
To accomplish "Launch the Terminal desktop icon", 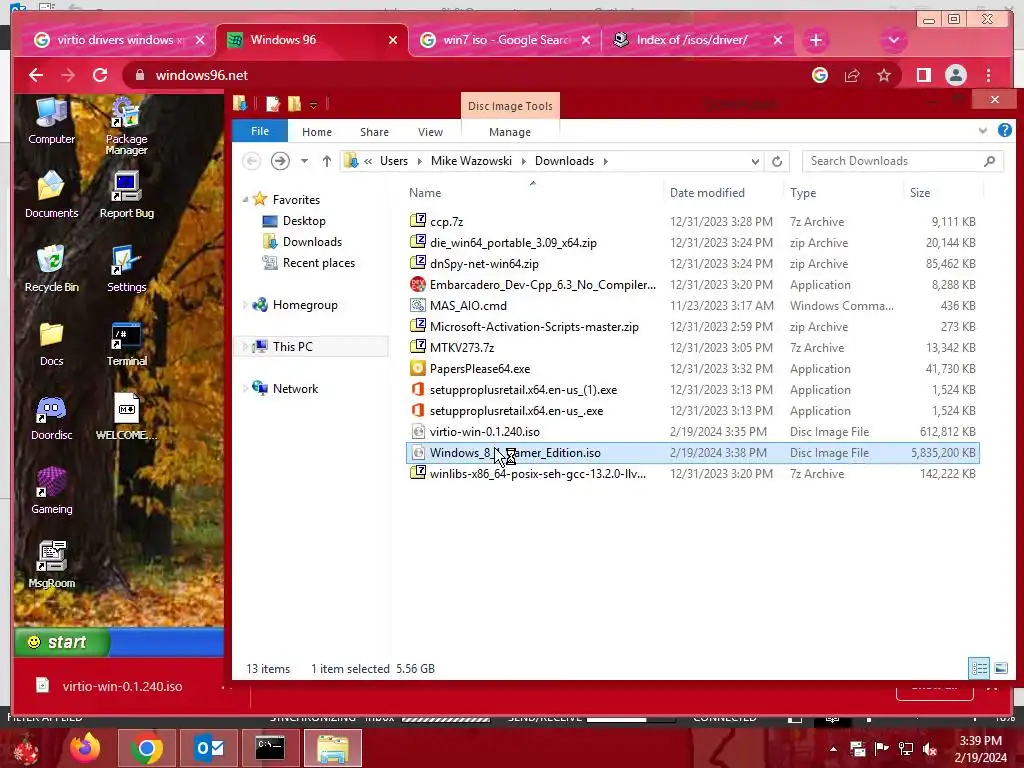I will (126, 343).
